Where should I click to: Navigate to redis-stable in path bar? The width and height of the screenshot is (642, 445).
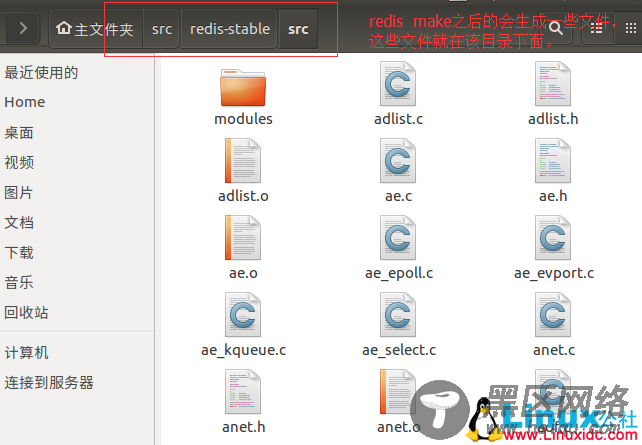tap(230, 29)
